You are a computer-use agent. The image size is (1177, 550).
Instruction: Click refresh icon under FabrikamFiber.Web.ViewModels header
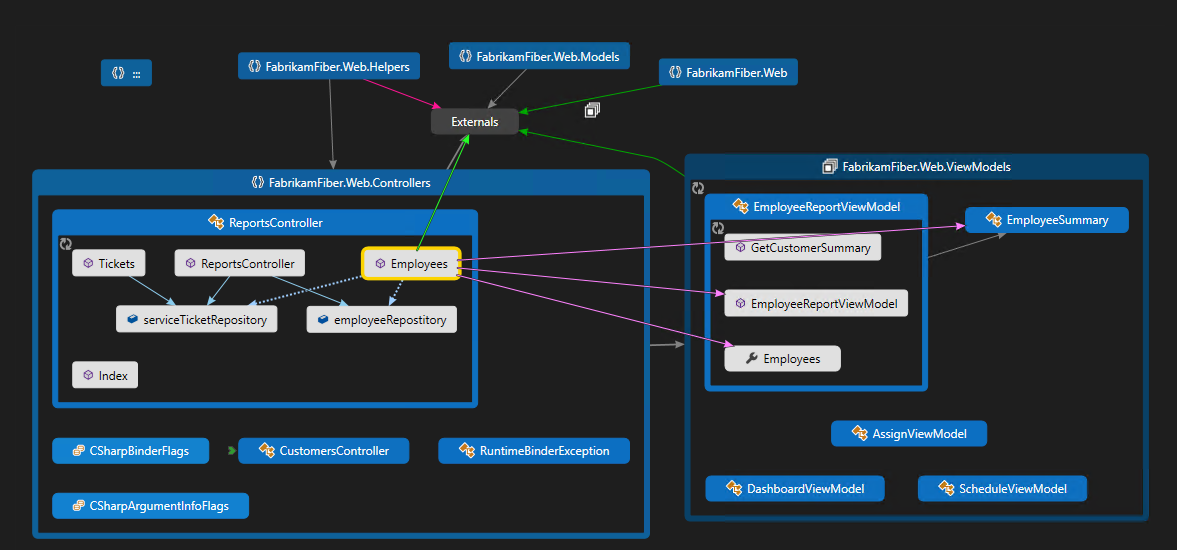click(x=698, y=188)
